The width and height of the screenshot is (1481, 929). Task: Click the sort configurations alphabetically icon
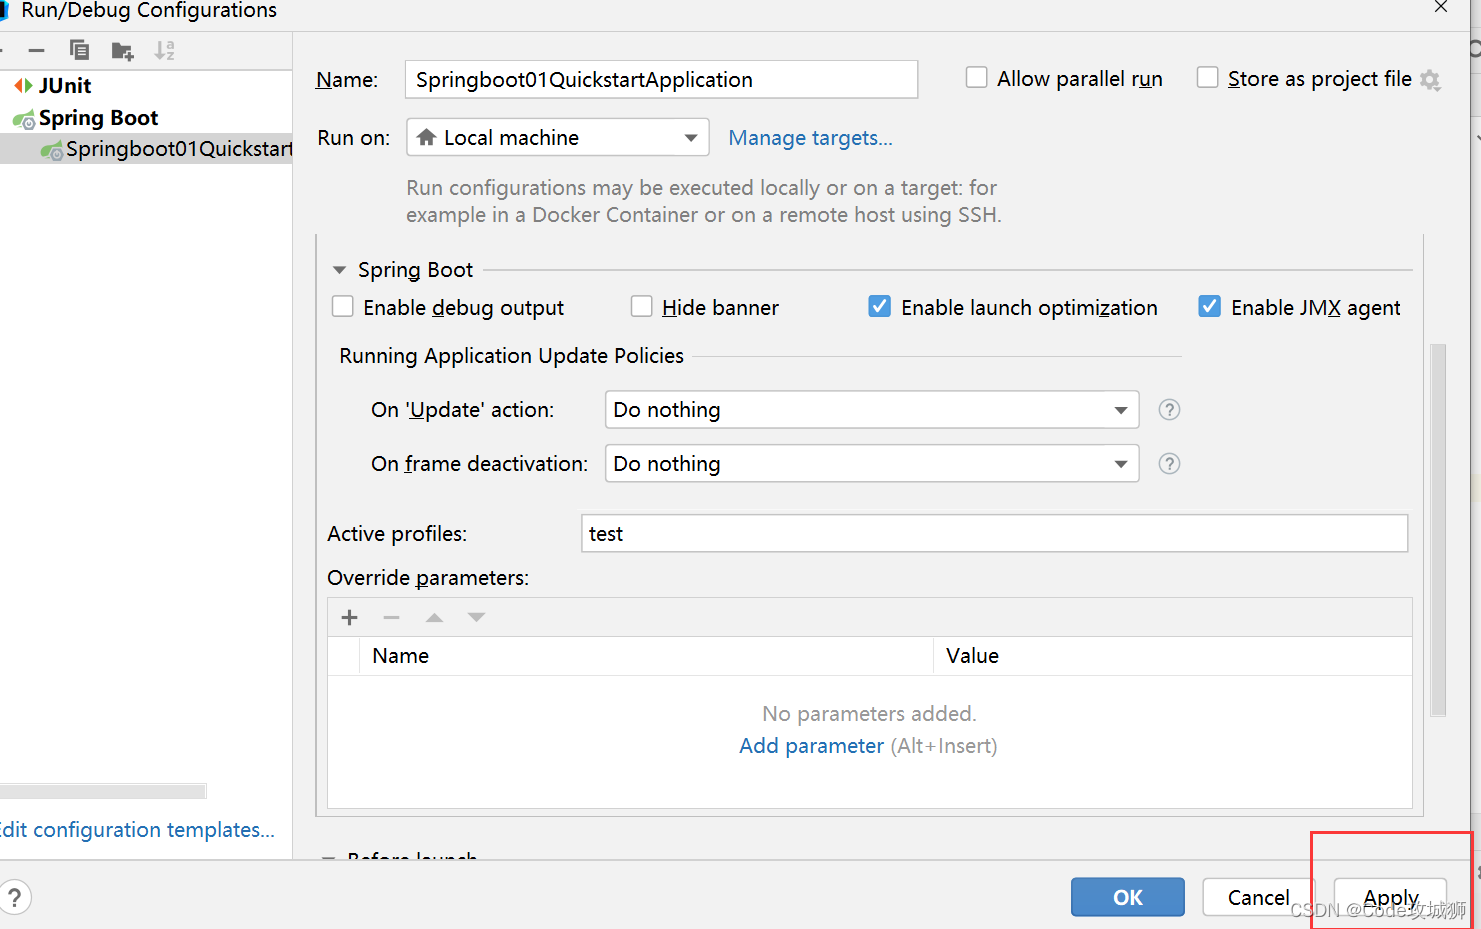165,50
